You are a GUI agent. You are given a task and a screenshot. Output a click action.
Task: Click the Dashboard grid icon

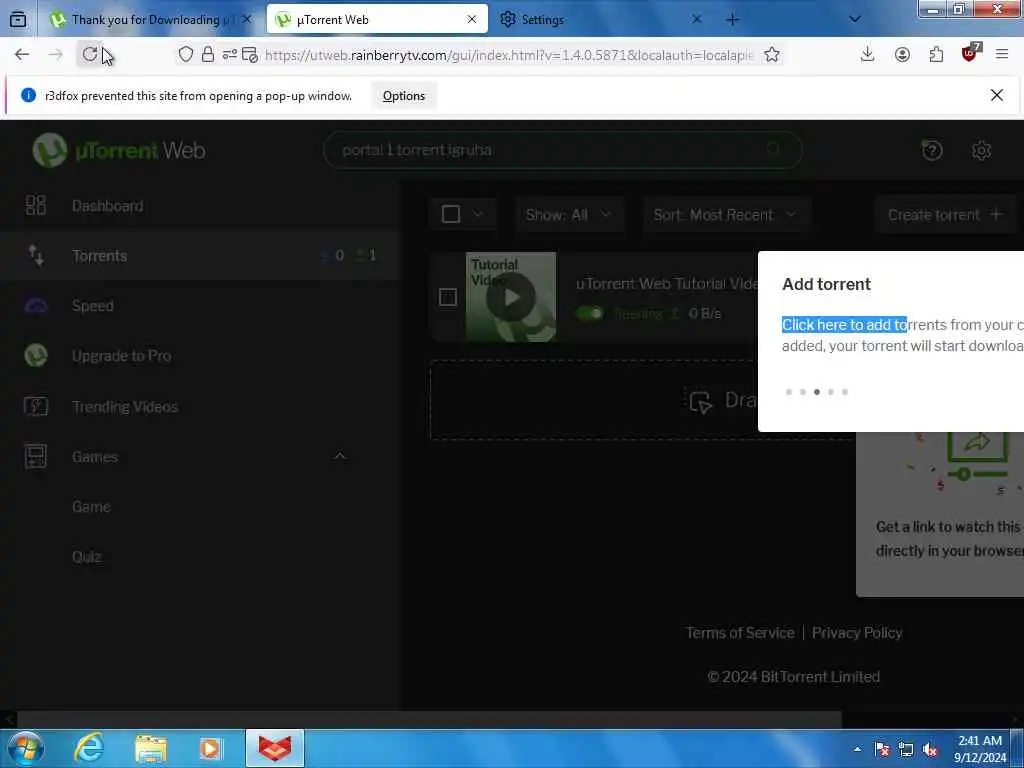tap(36, 206)
